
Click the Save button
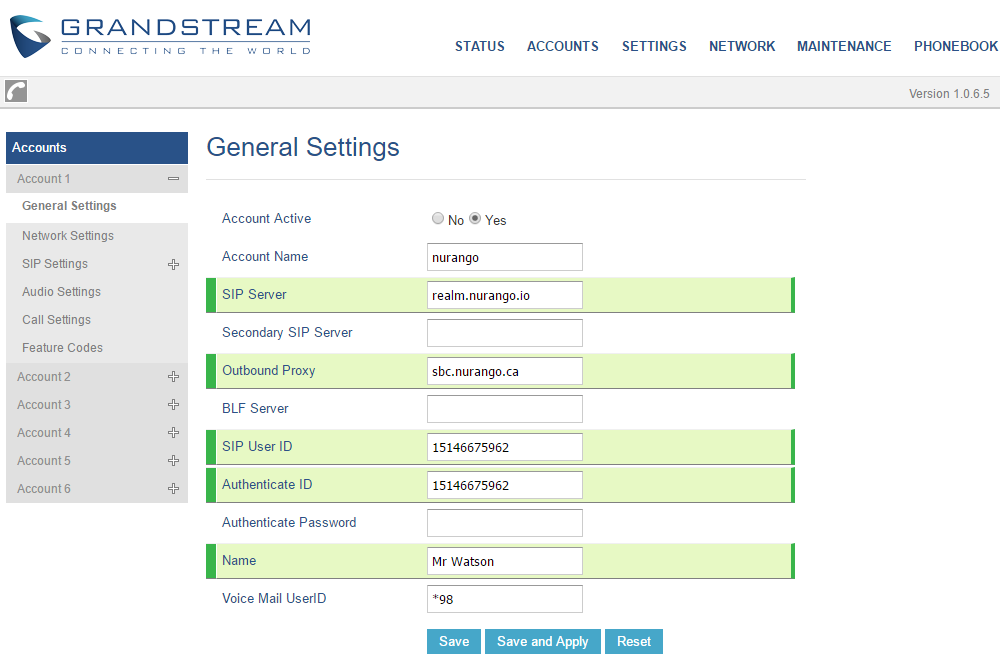click(454, 641)
